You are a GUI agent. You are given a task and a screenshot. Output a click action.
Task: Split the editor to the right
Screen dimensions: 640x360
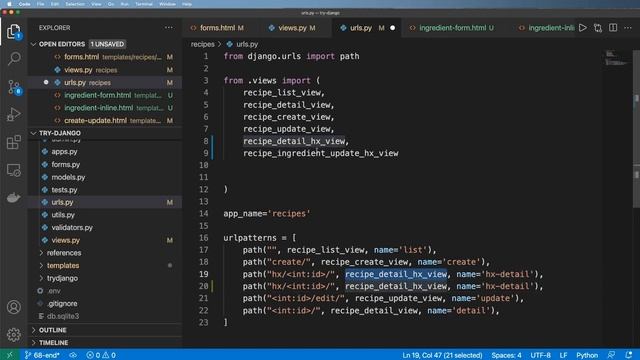(613, 28)
